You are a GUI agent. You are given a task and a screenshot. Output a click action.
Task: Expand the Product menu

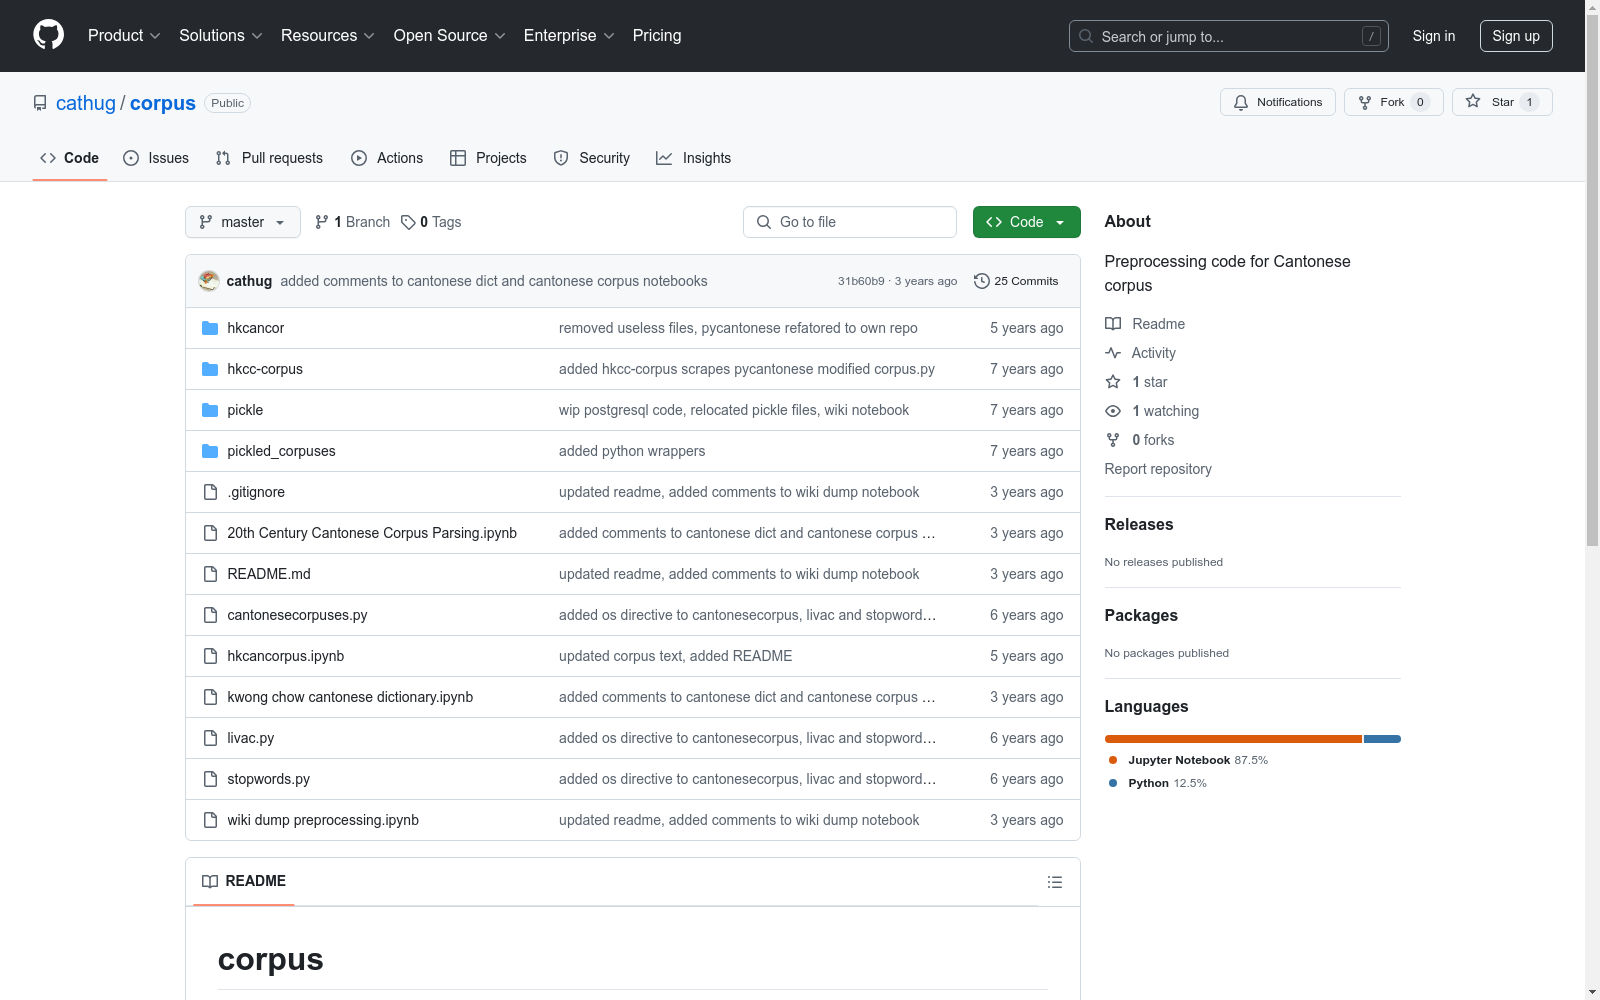pos(124,35)
